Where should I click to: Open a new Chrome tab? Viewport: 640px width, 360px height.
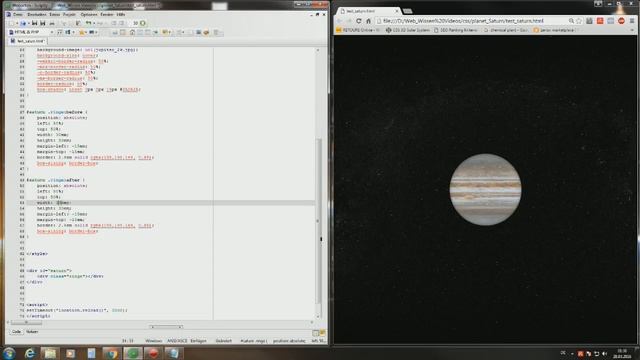click(x=407, y=11)
